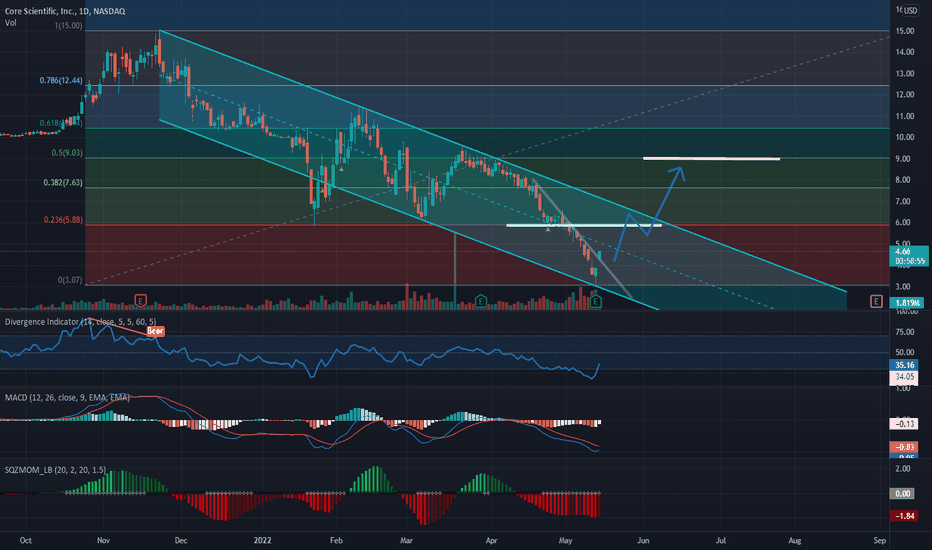The height and width of the screenshot is (550, 932).
Task: Click the 7.00 price scale label
Action: pyautogui.click(x=903, y=201)
